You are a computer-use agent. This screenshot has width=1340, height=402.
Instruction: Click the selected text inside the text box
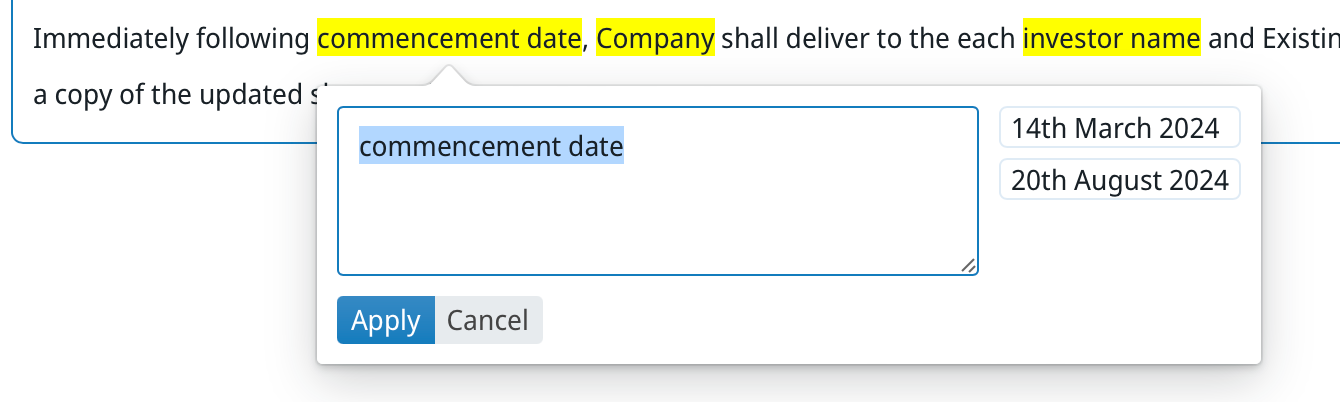[x=491, y=147]
